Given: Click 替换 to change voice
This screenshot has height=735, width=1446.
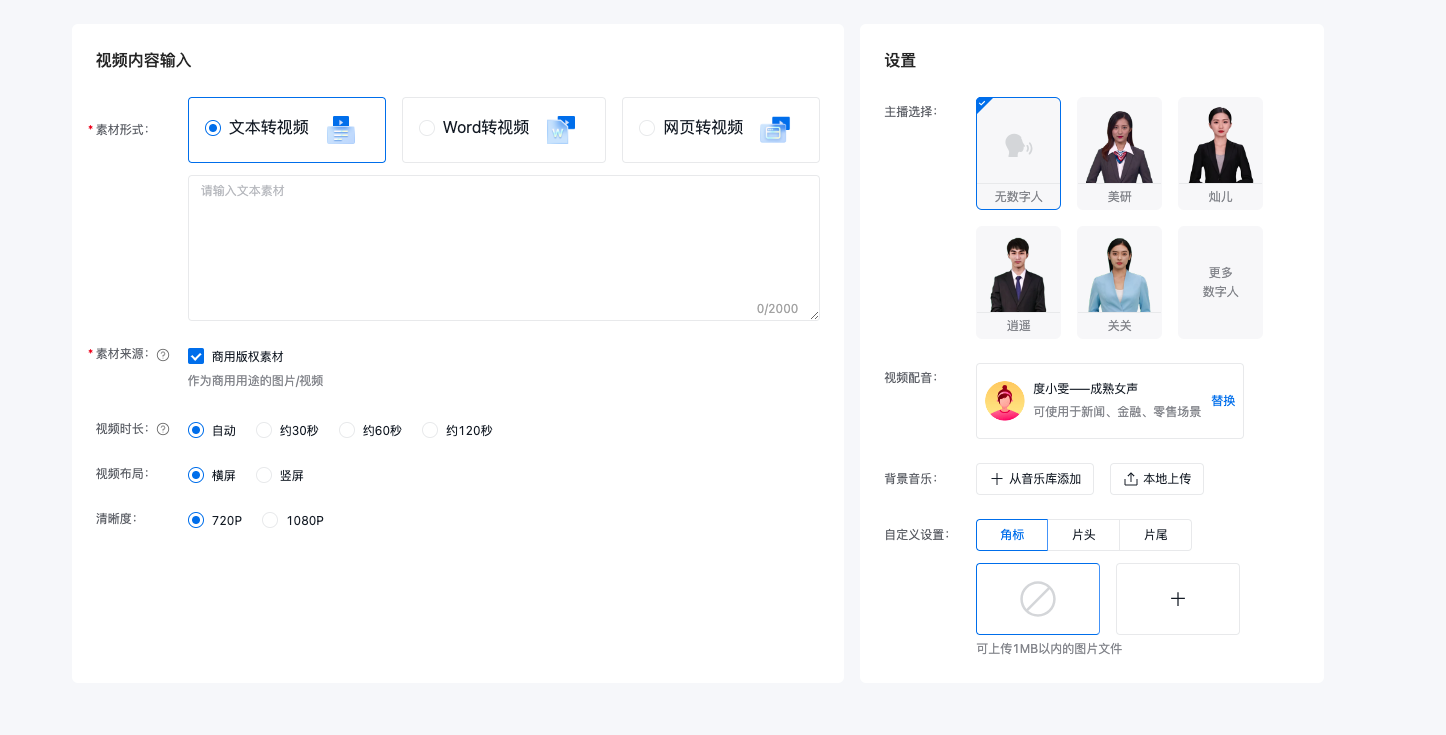Looking at the screenshot, I should [x=1223, y=401].
